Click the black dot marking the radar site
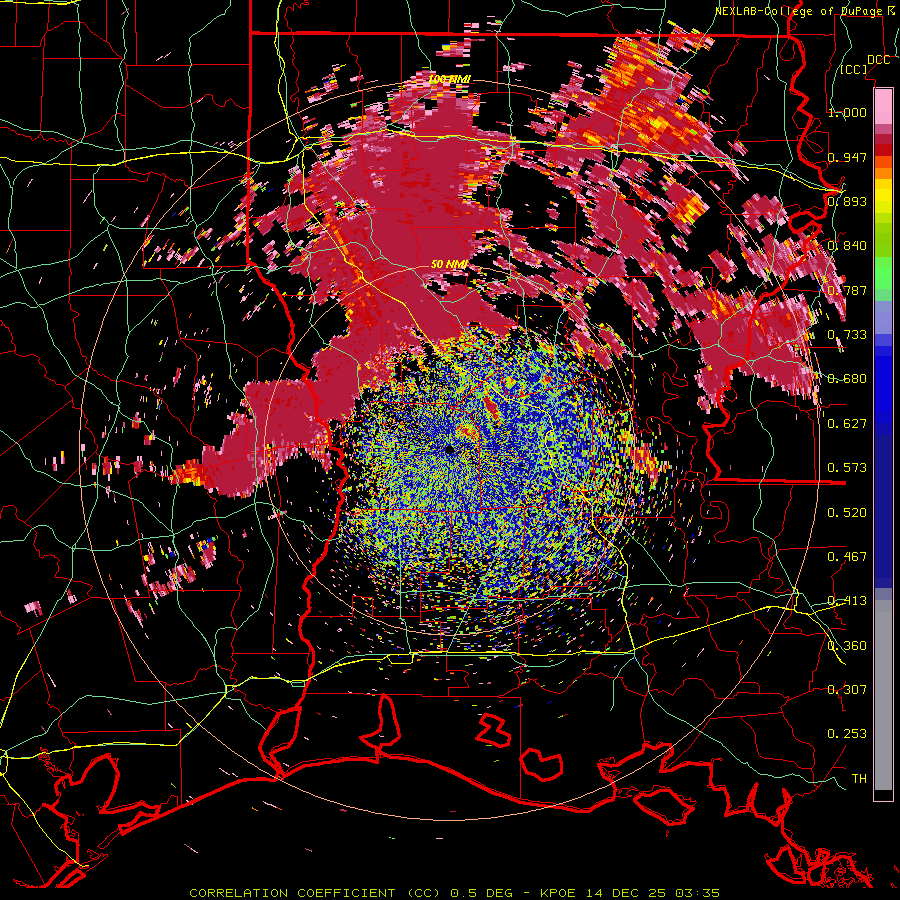900x900 pixels. pos(450,450)
